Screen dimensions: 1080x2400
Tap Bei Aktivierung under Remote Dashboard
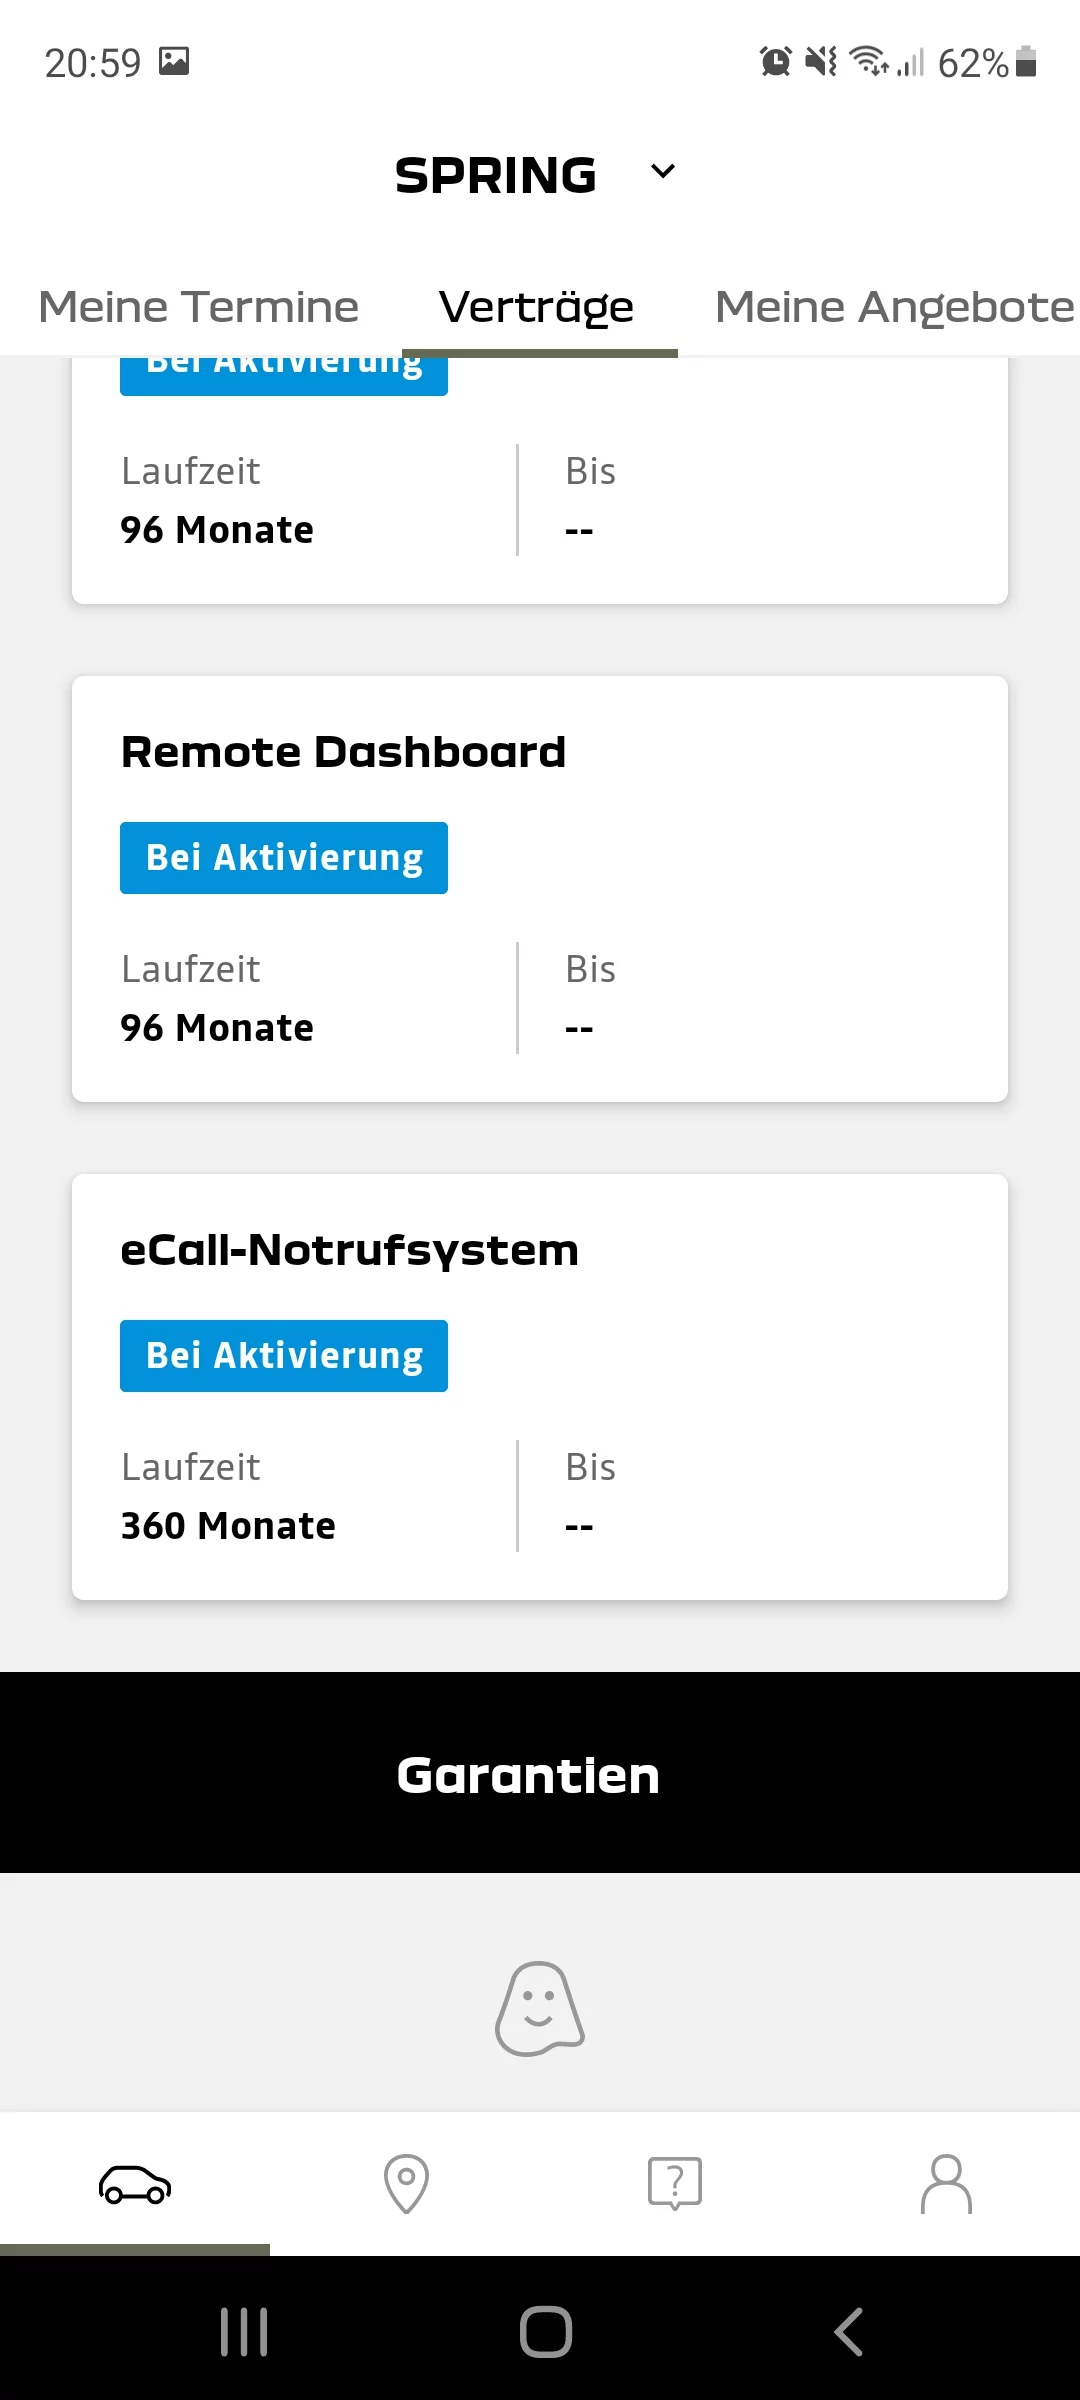tap(284, 858)
